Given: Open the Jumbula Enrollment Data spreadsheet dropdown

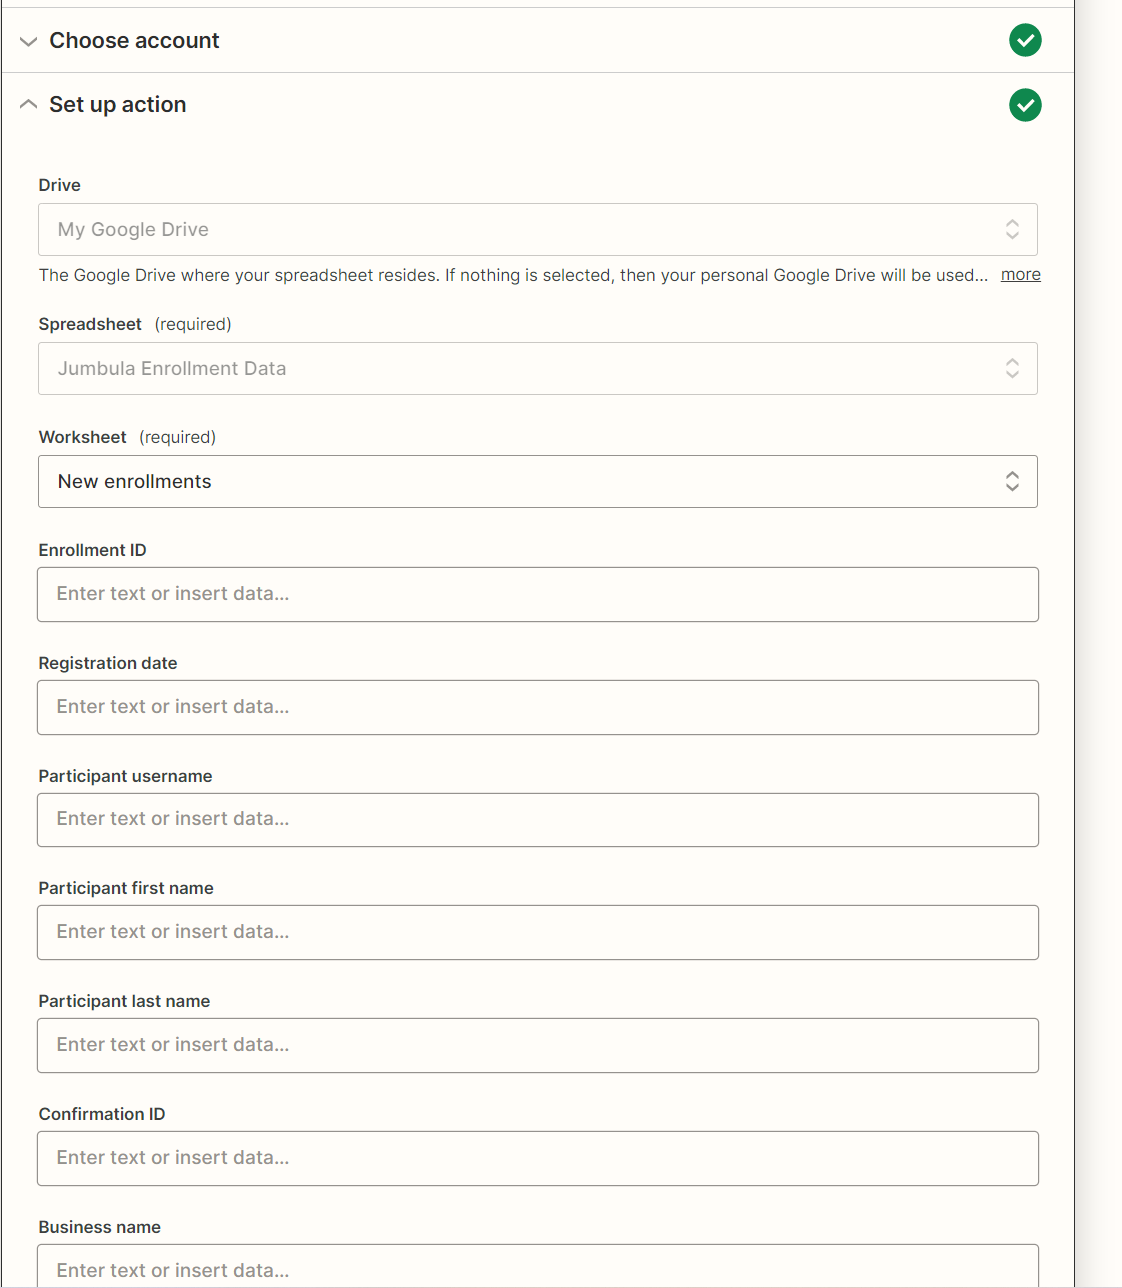Looking at the screenshot, I should pos(538,369).
